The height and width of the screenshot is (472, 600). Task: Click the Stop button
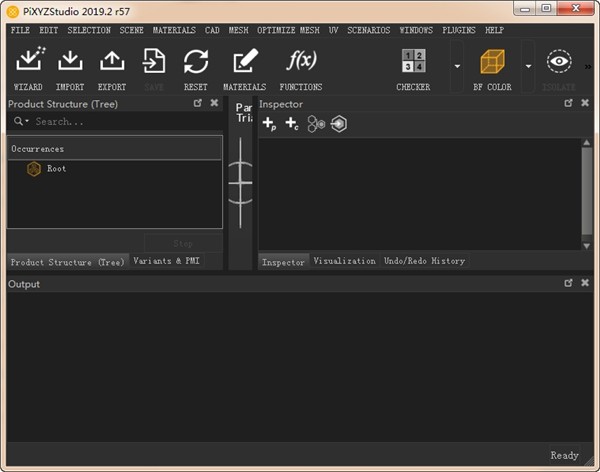tap(183, 243)
